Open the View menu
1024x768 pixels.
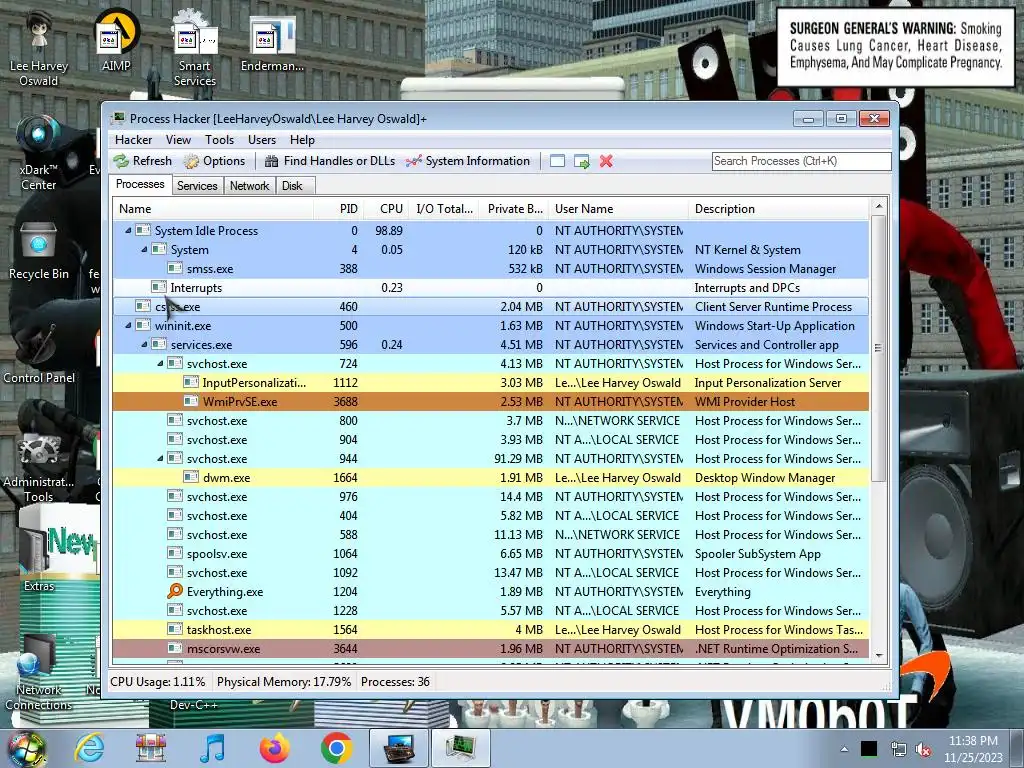click(x=178, y=140)
